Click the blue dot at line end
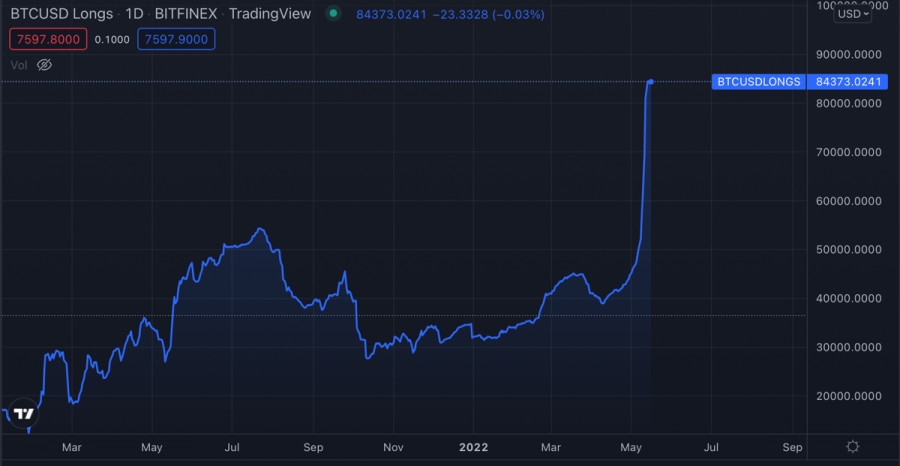The height and width of the screenshot is (466, 900). point(650,81)
